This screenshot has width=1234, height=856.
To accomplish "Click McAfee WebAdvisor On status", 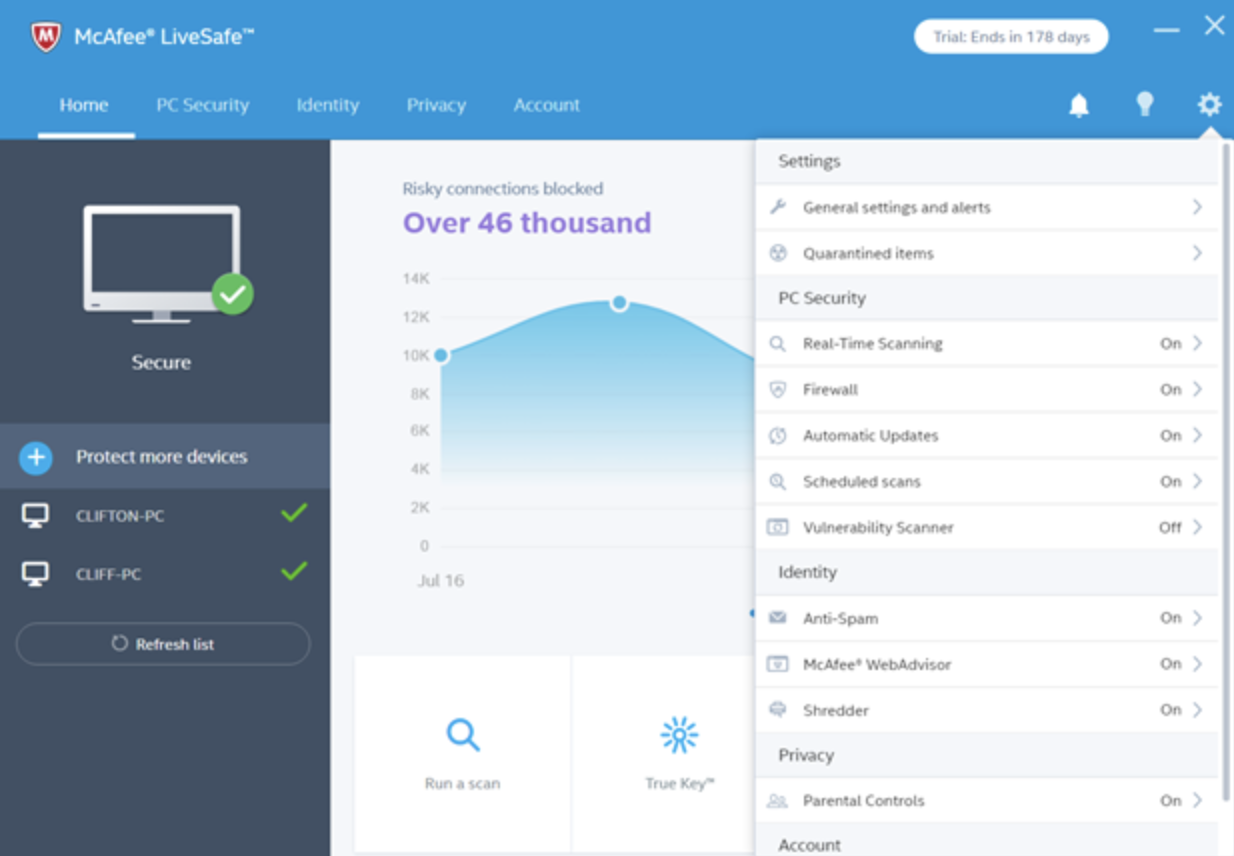I will pyautogui.click(x=1171, y=664).
